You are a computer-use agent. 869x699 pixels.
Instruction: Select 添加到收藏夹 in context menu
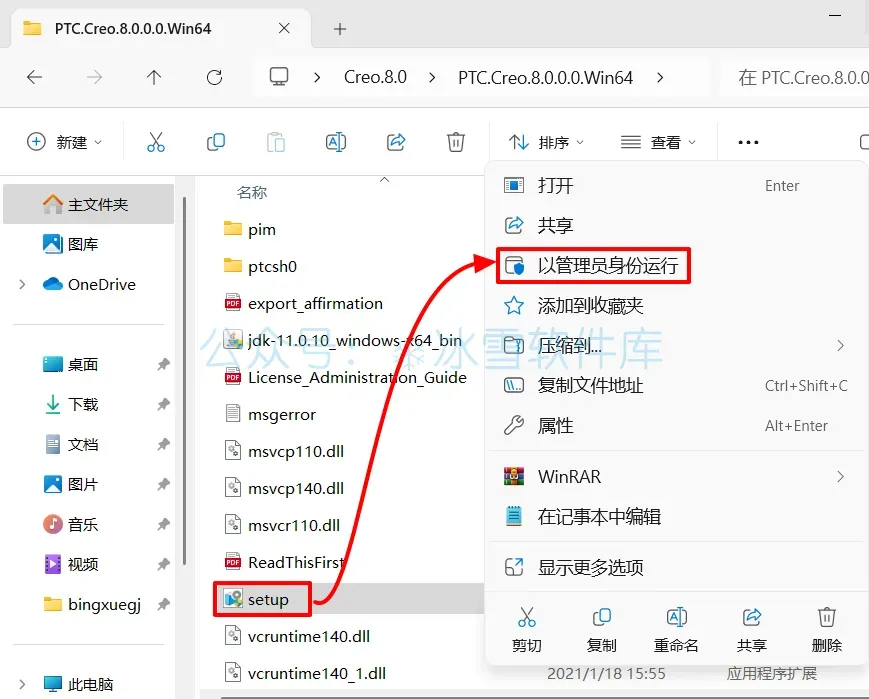coord(676,305)
